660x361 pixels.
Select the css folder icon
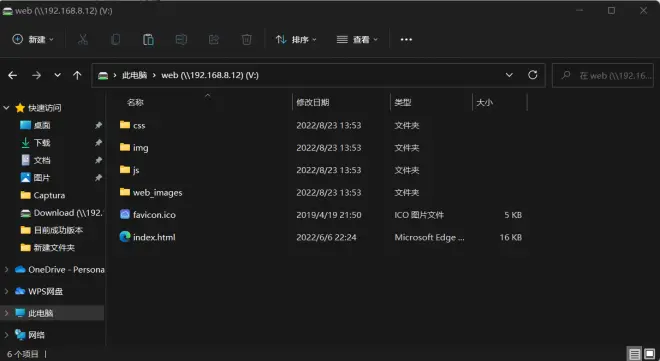125,125
